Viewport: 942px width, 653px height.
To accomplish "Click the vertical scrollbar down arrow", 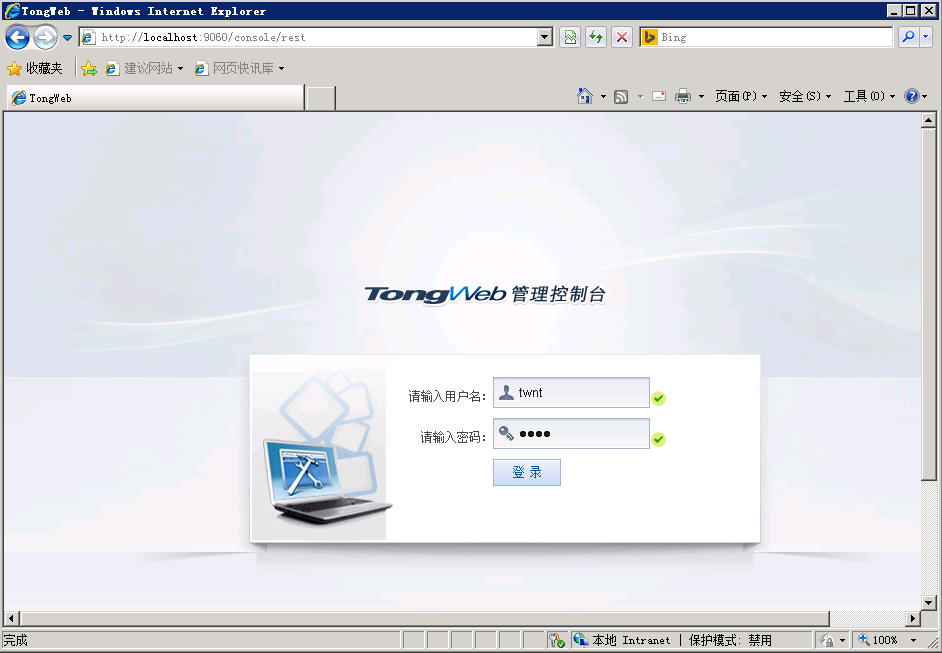I will (929, 603).
